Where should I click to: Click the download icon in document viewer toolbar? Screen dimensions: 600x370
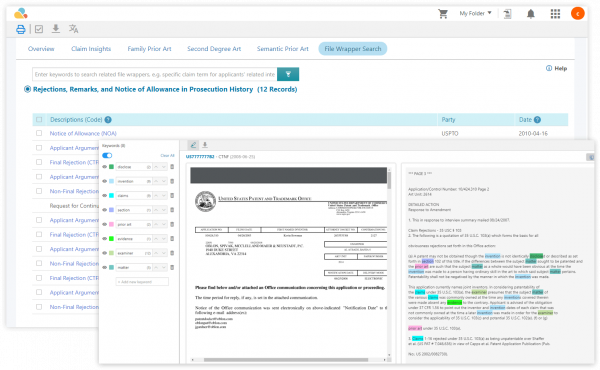pos(205,145)
